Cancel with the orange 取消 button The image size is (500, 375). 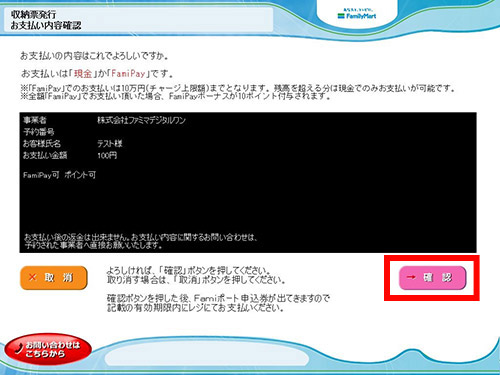pos(54,278)
